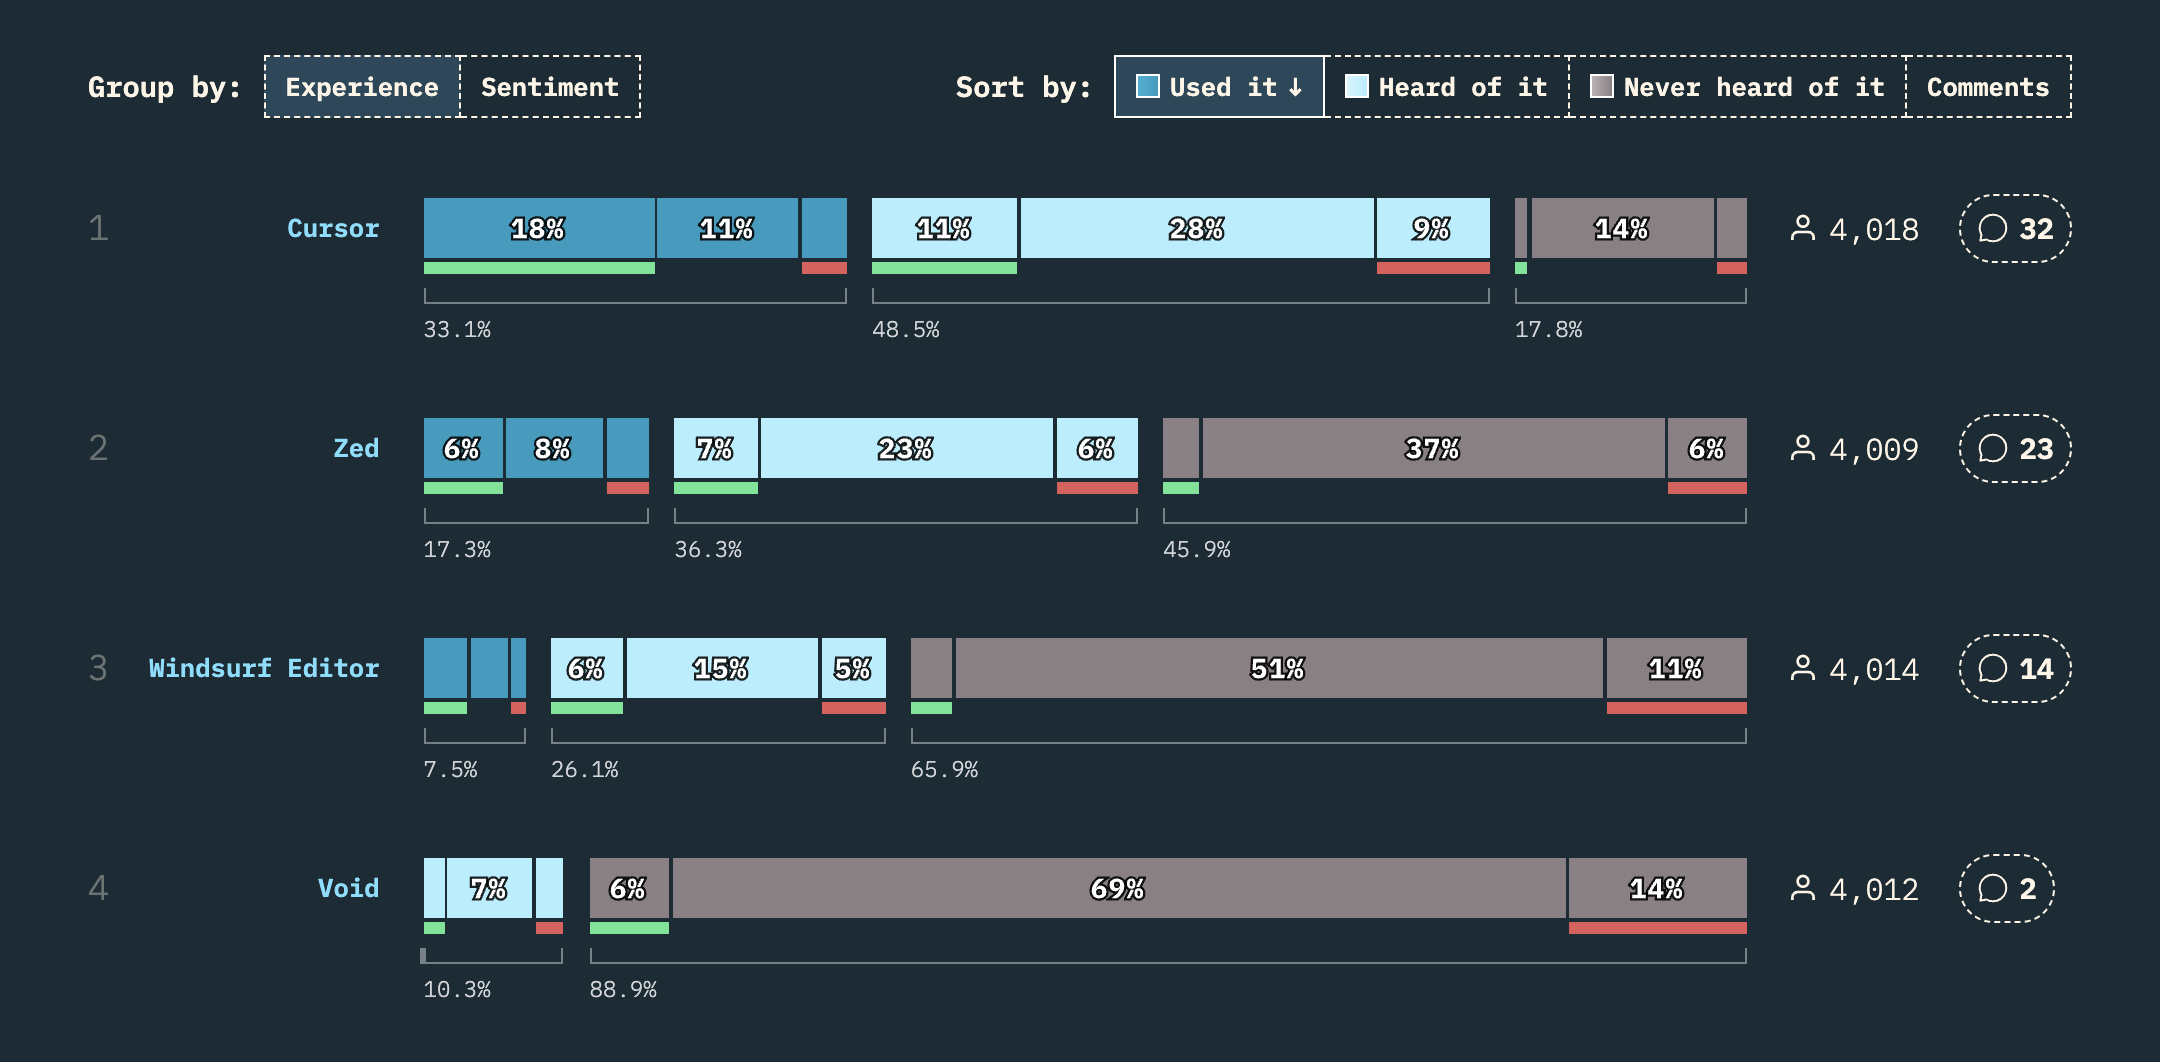Viewport: 2160px width, 1062px height.
Task: Sort by Never heard of it
Action: coord(1738,87)
